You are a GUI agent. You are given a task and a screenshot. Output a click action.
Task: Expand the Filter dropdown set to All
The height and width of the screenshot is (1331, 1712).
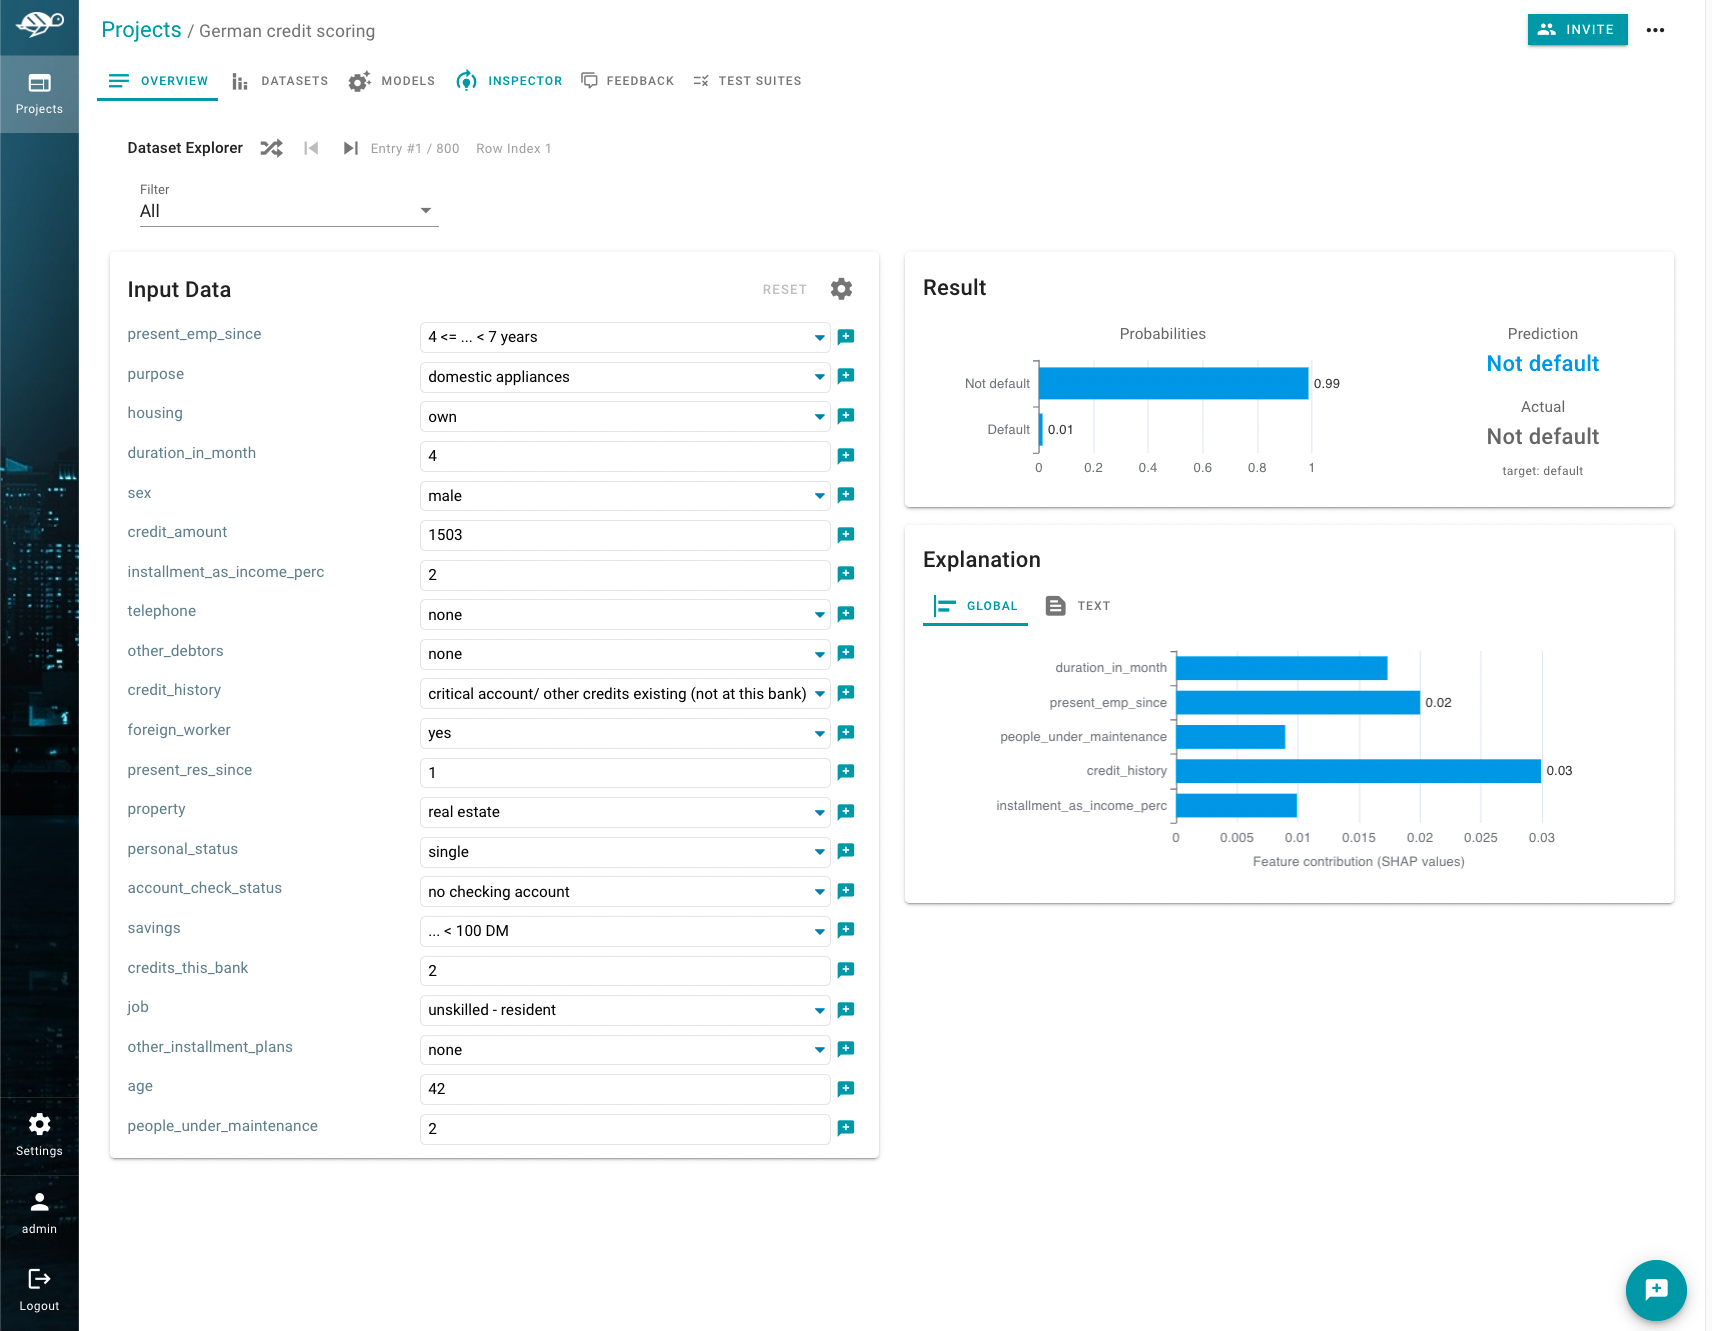tap(288, 211)
